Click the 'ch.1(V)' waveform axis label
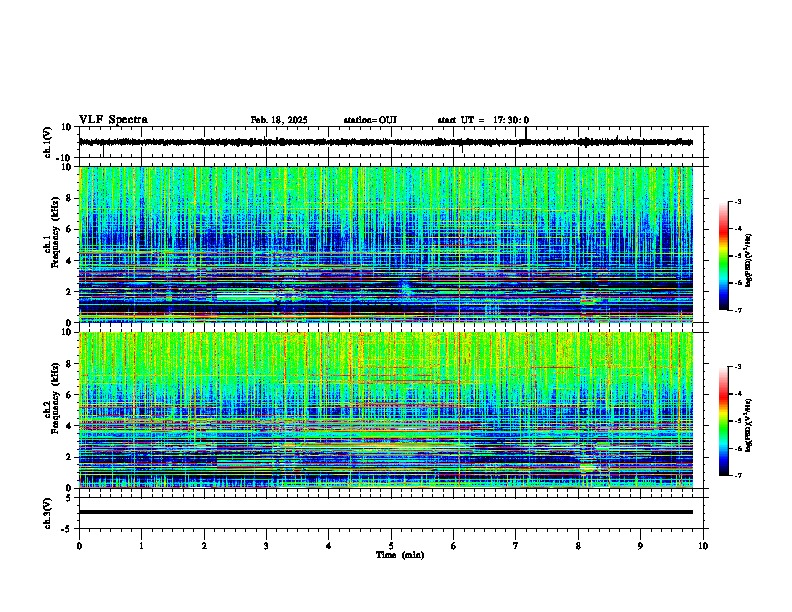Image resolution: width=792 pixels, height=612 pixels. coord(48,142)
